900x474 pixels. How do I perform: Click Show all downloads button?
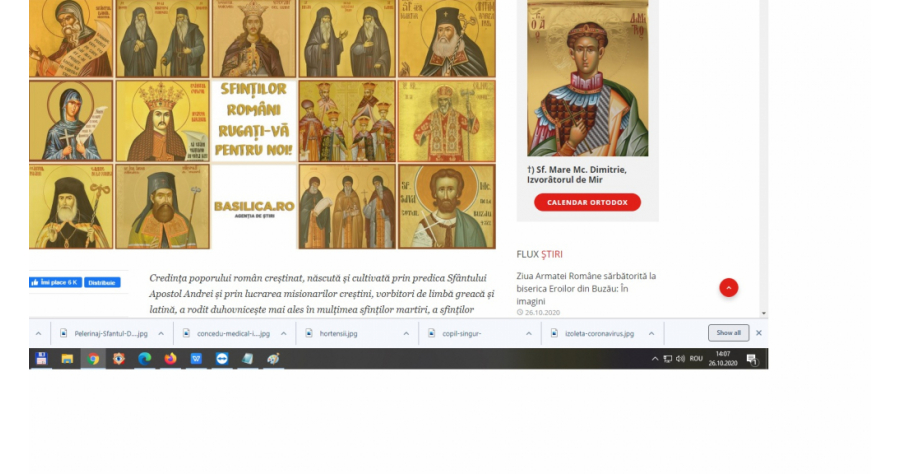click(x=728, y=333)
